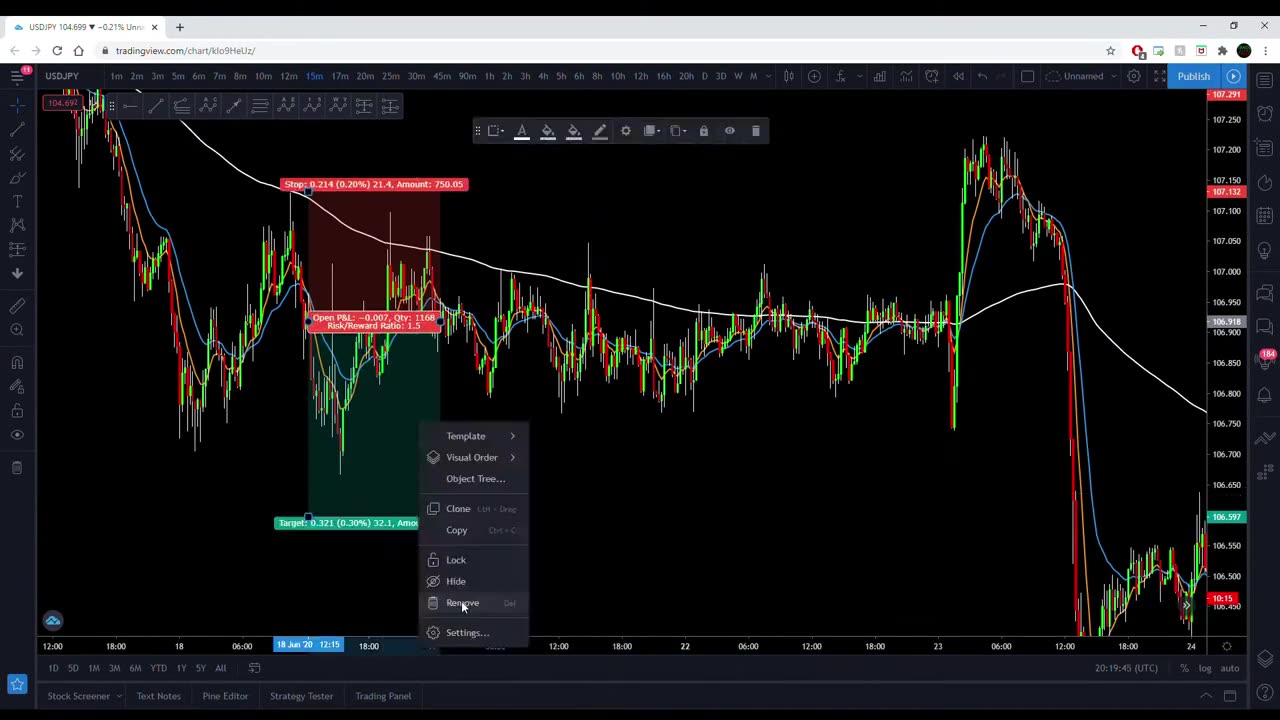This screenshot has width=1280, height=720.
Task: Delete the drawing with floating toolbar trash
Action: click(756, 131)
